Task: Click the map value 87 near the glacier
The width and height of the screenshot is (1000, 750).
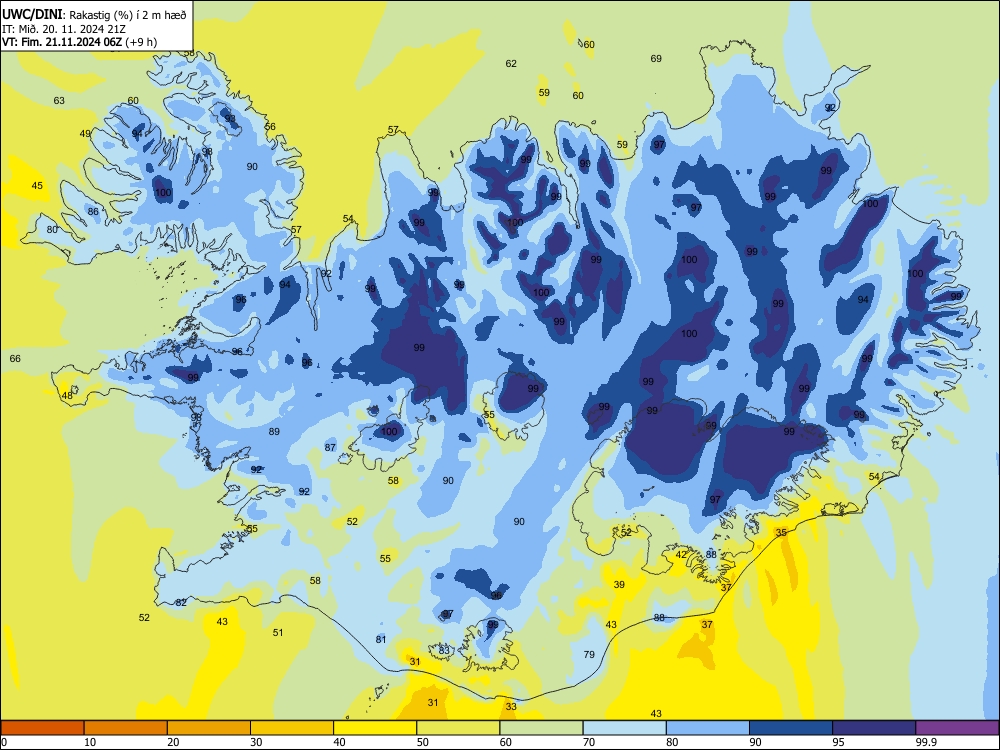Action: click(x=330, y=448)
